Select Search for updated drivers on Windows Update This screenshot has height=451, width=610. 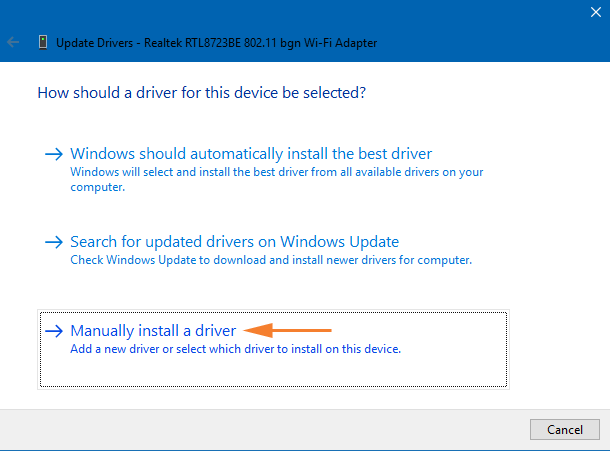tap(234, 242)
